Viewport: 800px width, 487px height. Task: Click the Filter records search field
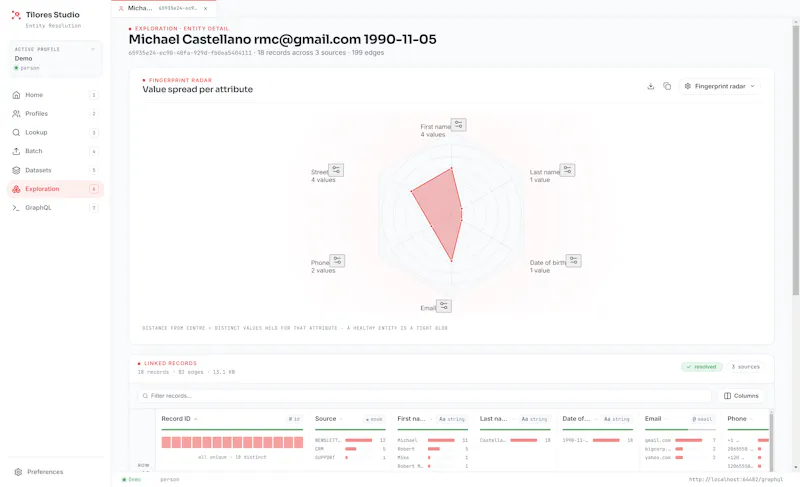424,396
